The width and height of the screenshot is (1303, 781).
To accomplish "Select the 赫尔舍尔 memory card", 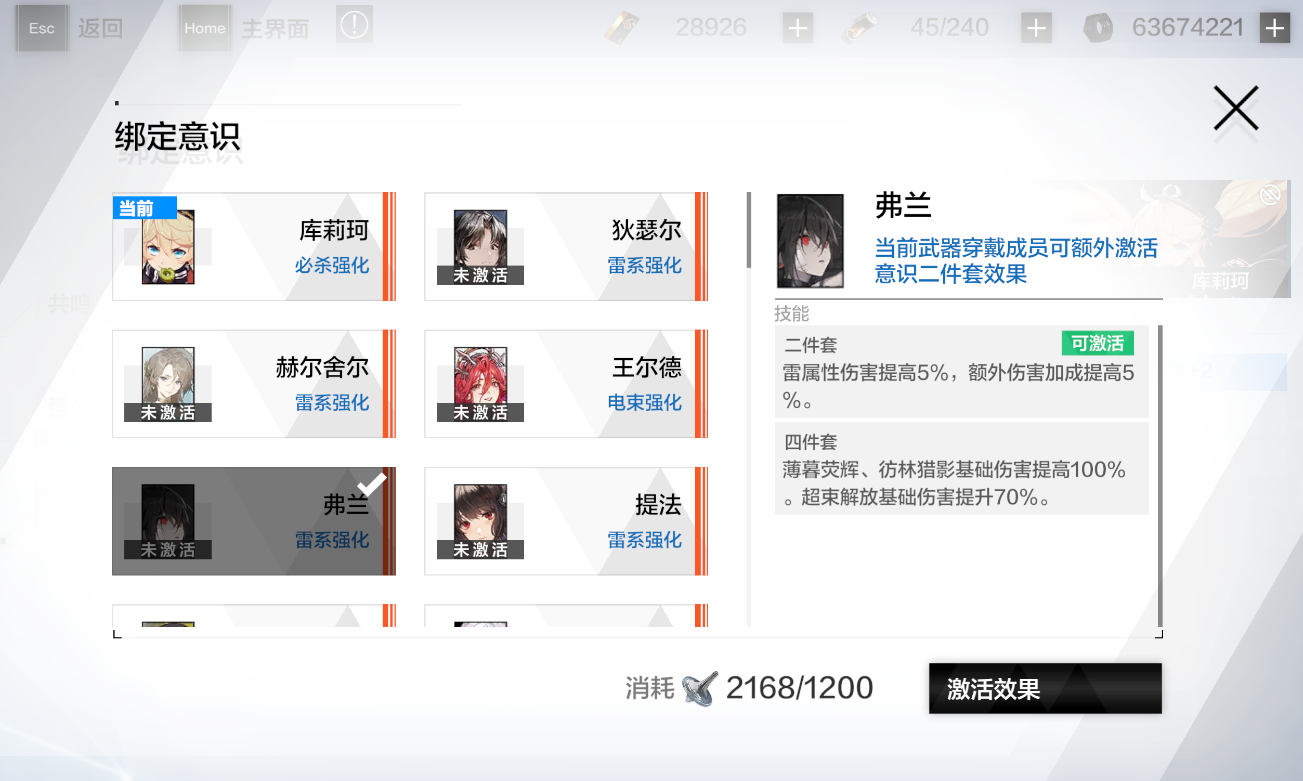I will pyautogui.click(x=254, y=384).
